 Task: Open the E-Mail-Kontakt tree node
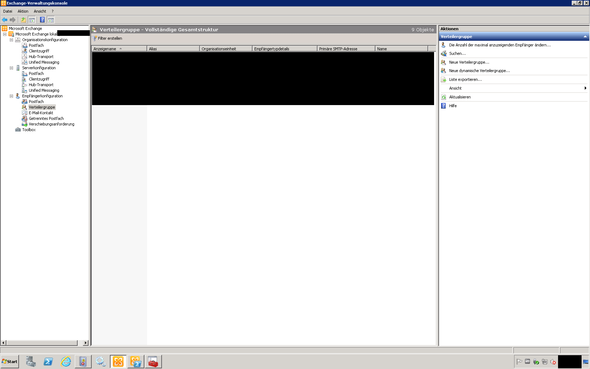click(41, 113)
